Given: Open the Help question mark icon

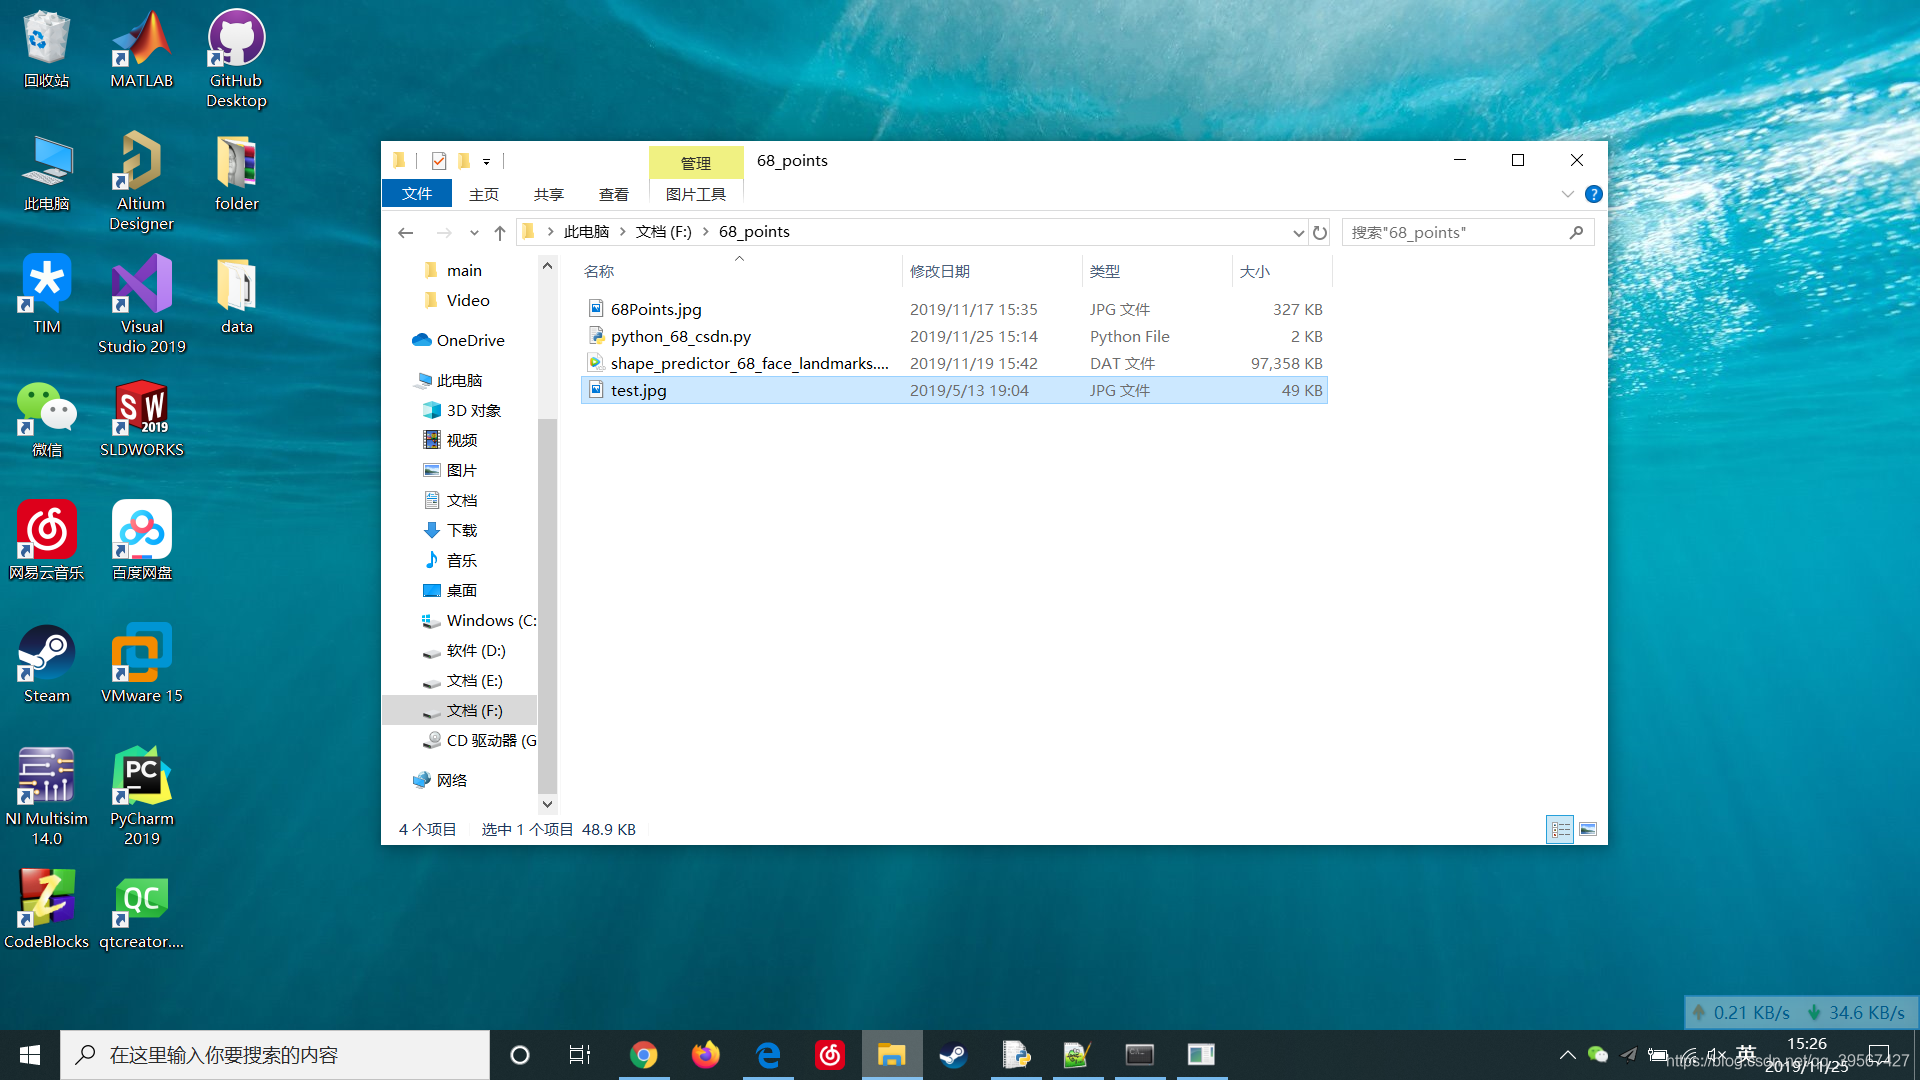Looking at the screenshot, I should [x=1594, y=194].
